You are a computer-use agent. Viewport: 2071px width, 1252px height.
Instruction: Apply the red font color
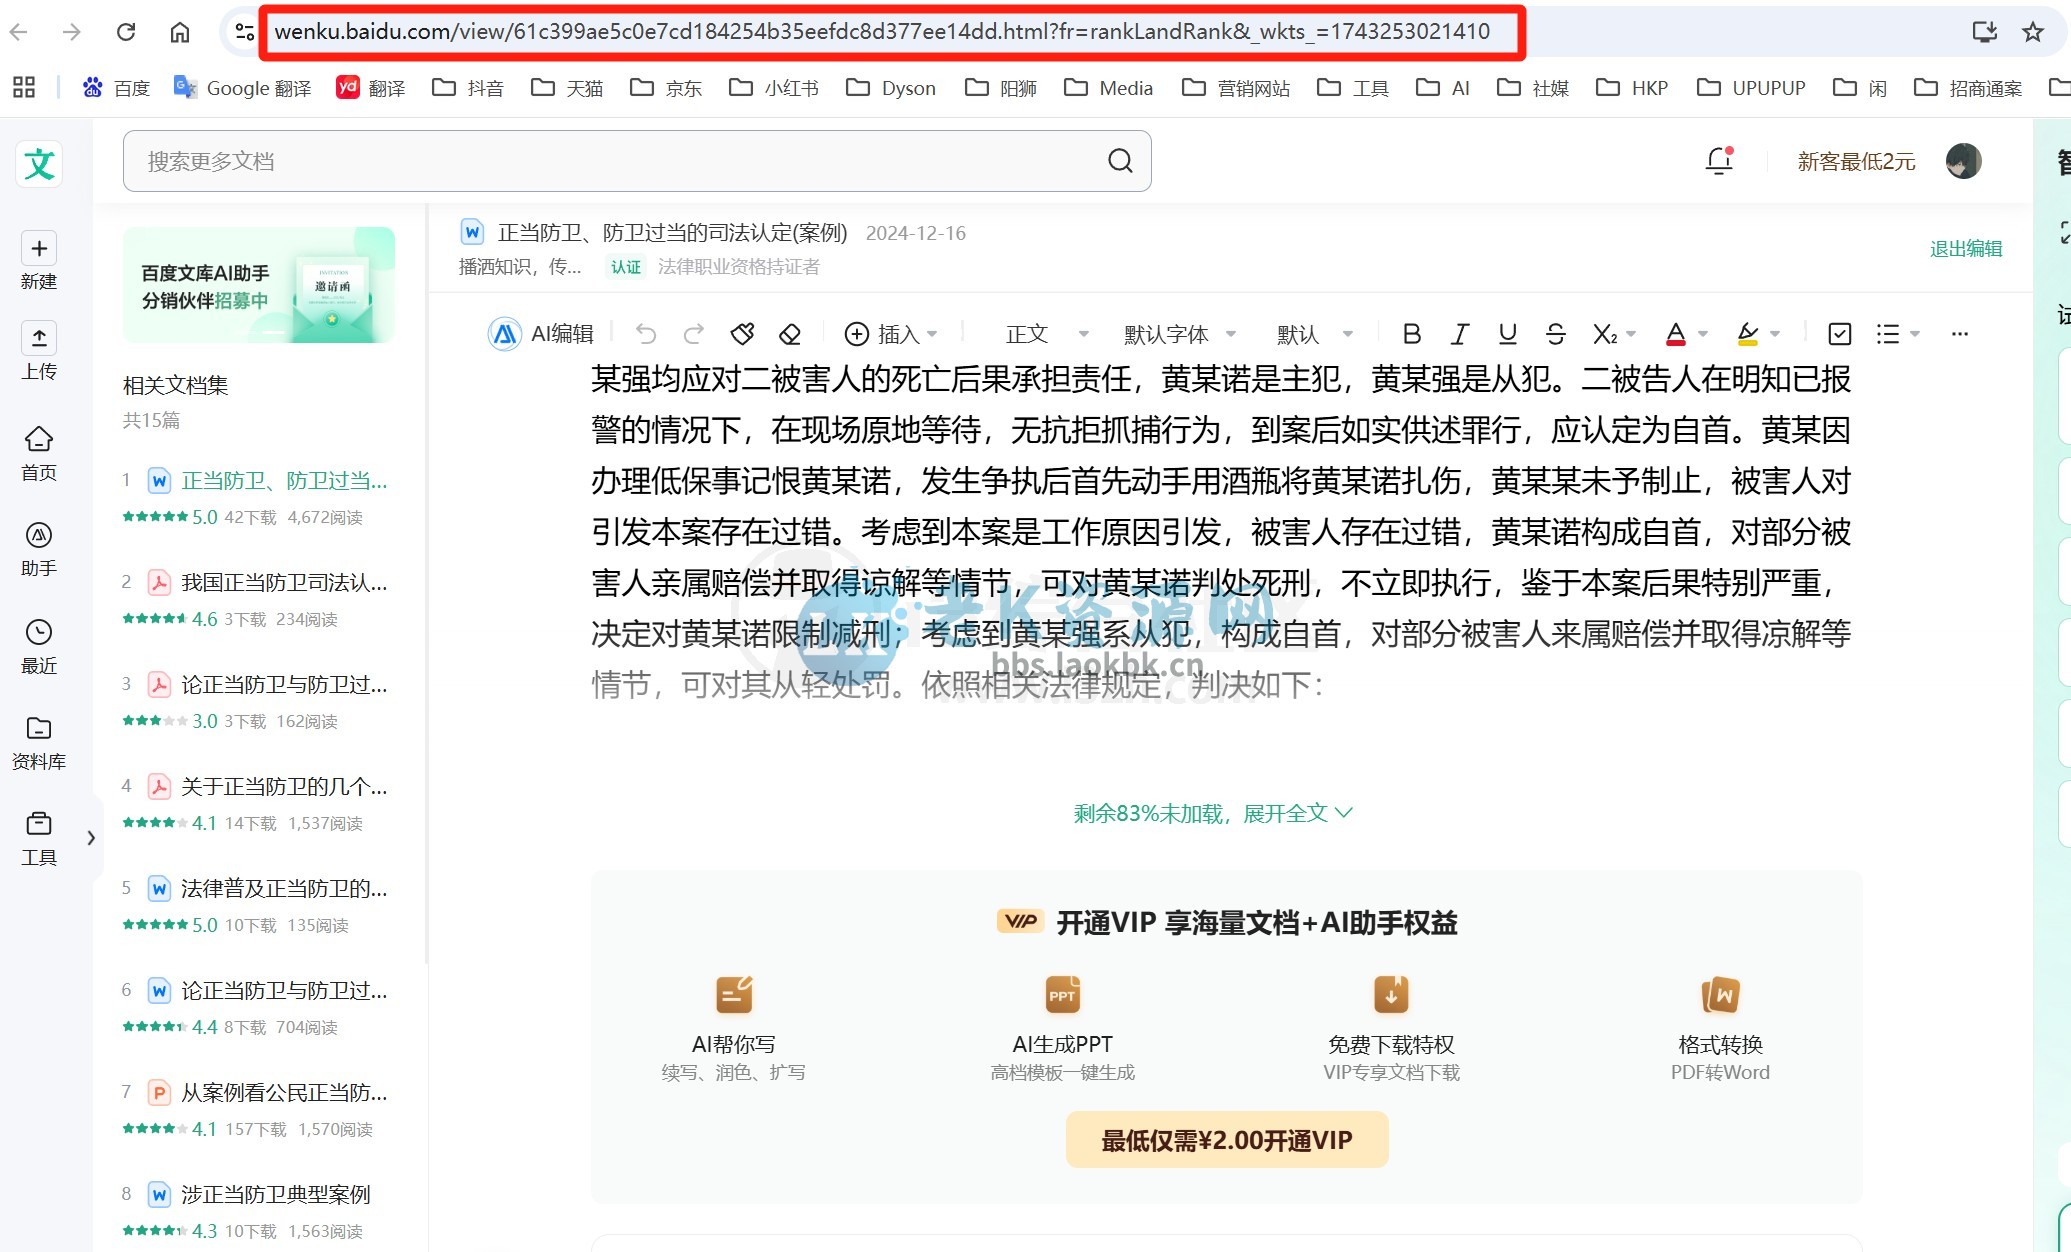pyautogui.click(x=1676, y=334)
